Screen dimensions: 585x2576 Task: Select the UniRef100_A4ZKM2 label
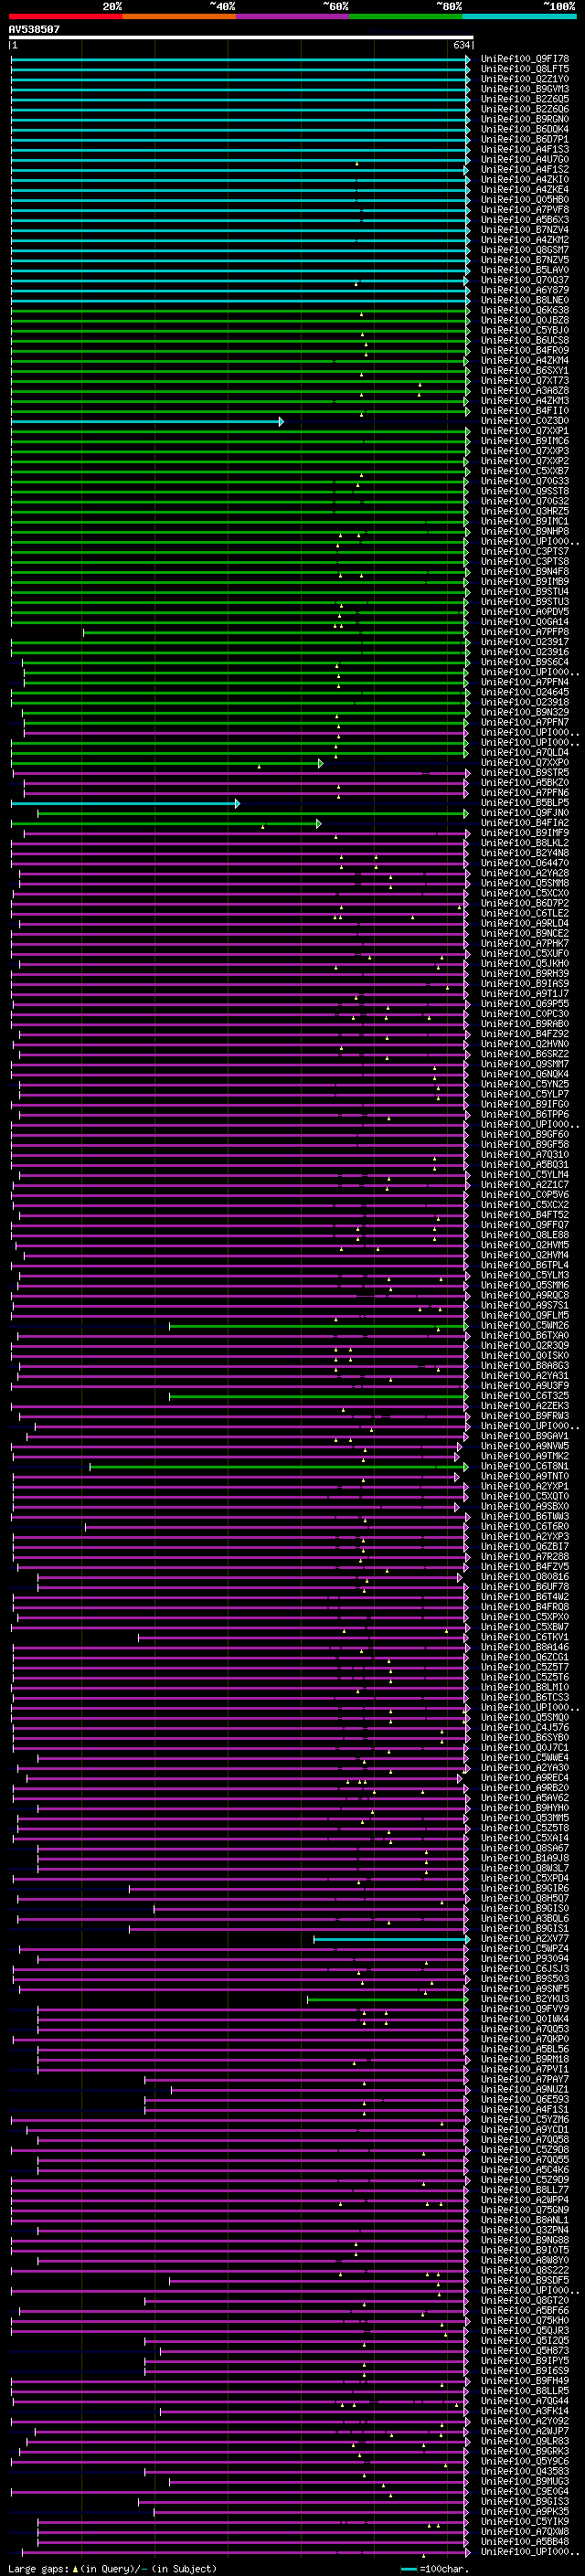[525, 239]
